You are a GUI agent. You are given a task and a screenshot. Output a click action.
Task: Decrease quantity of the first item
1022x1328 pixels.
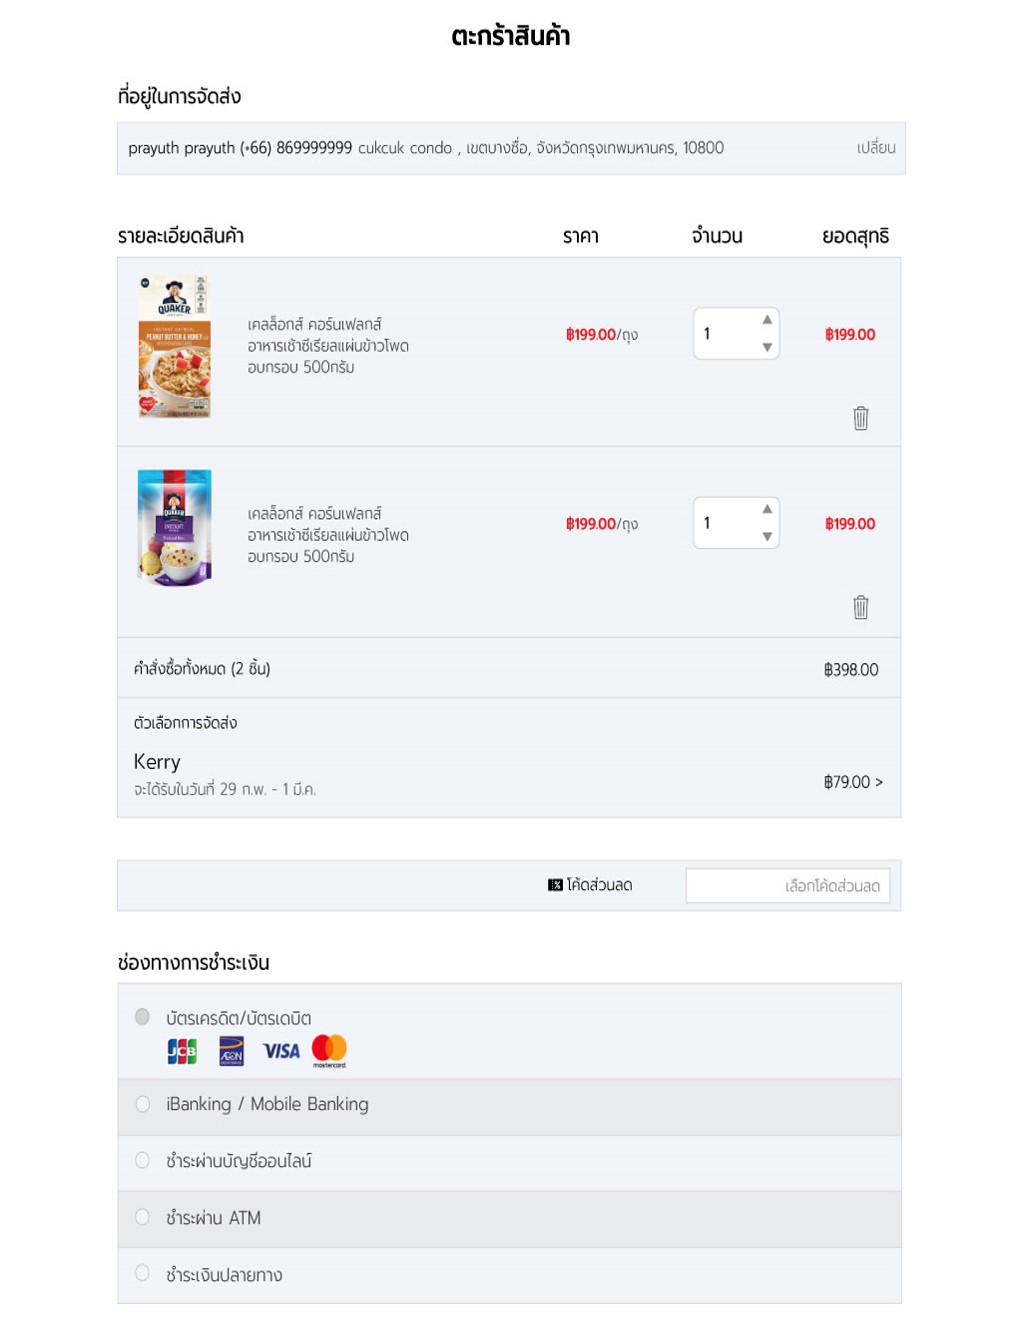pos(767,347)
